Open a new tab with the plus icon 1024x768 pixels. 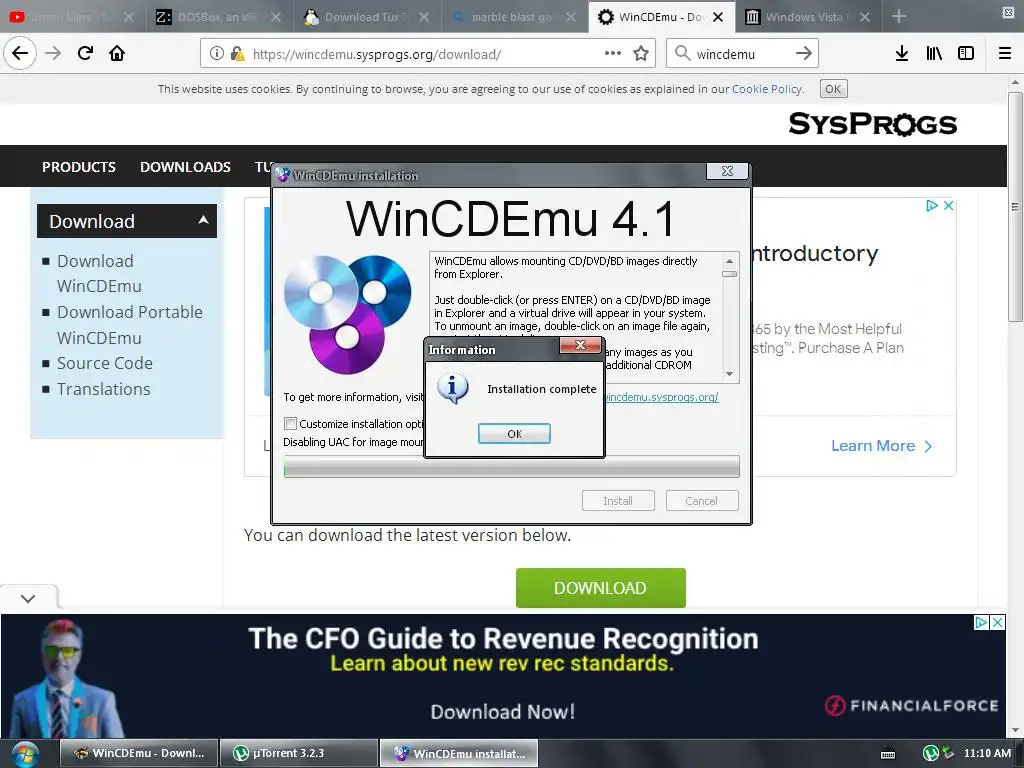(899, 16)
